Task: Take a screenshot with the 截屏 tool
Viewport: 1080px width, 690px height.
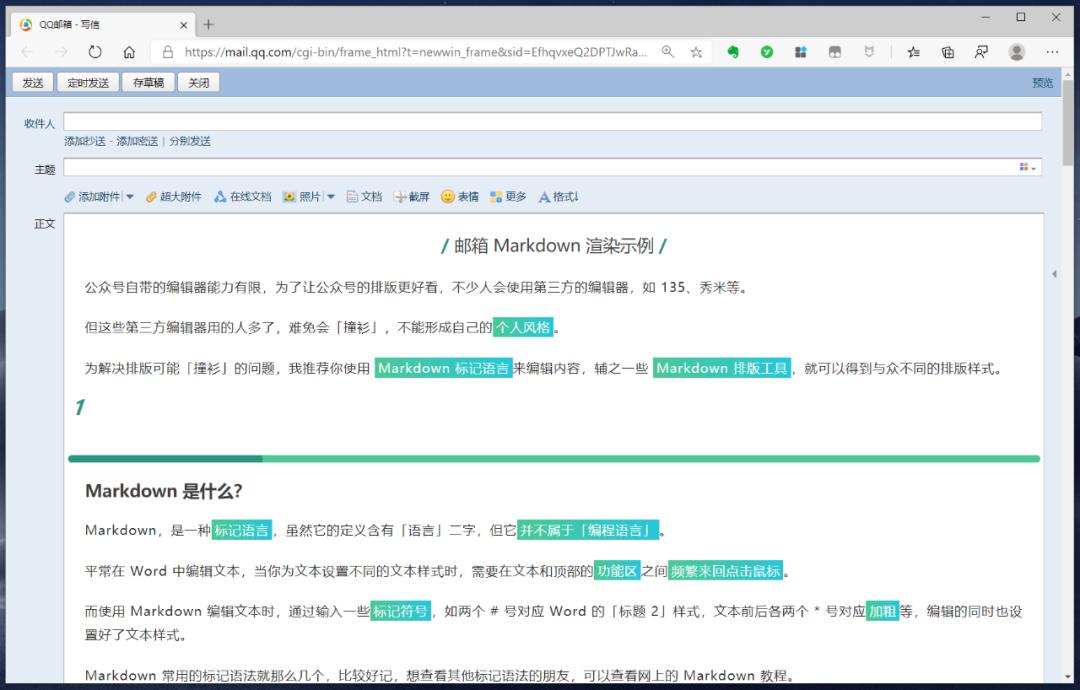Action: pyautogui.click(x=409, y=196)
